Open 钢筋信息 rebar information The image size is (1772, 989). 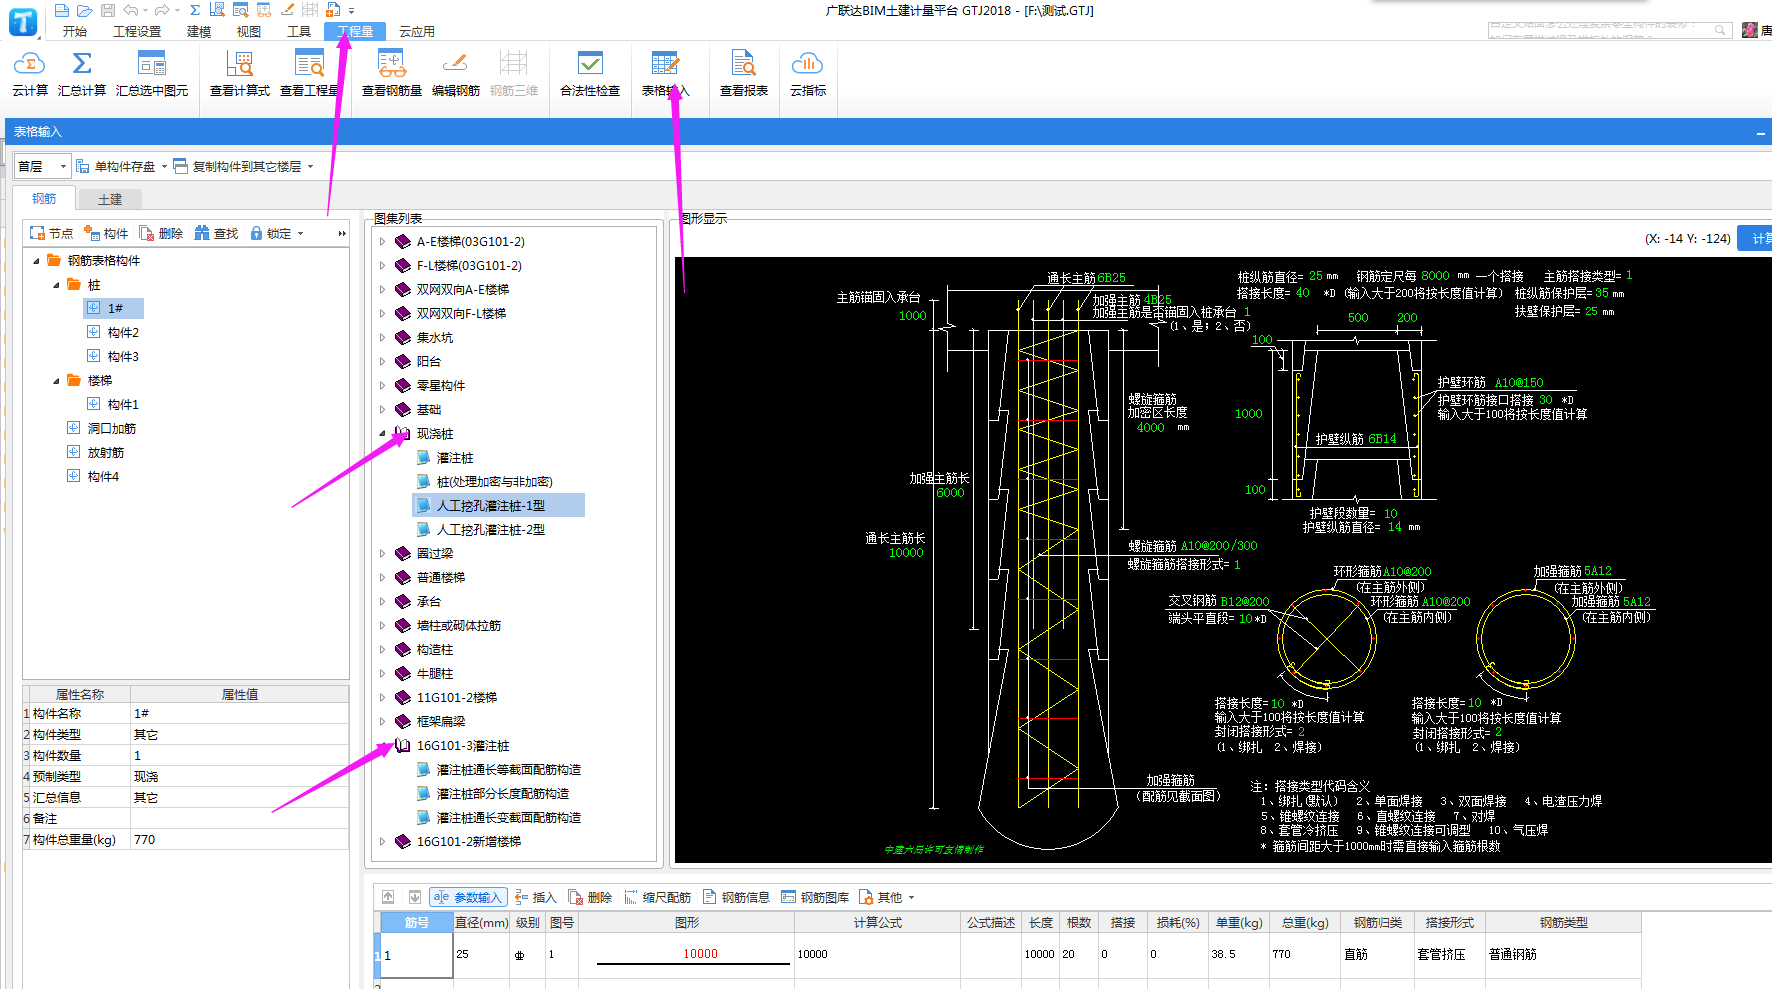tap(736, 897)
